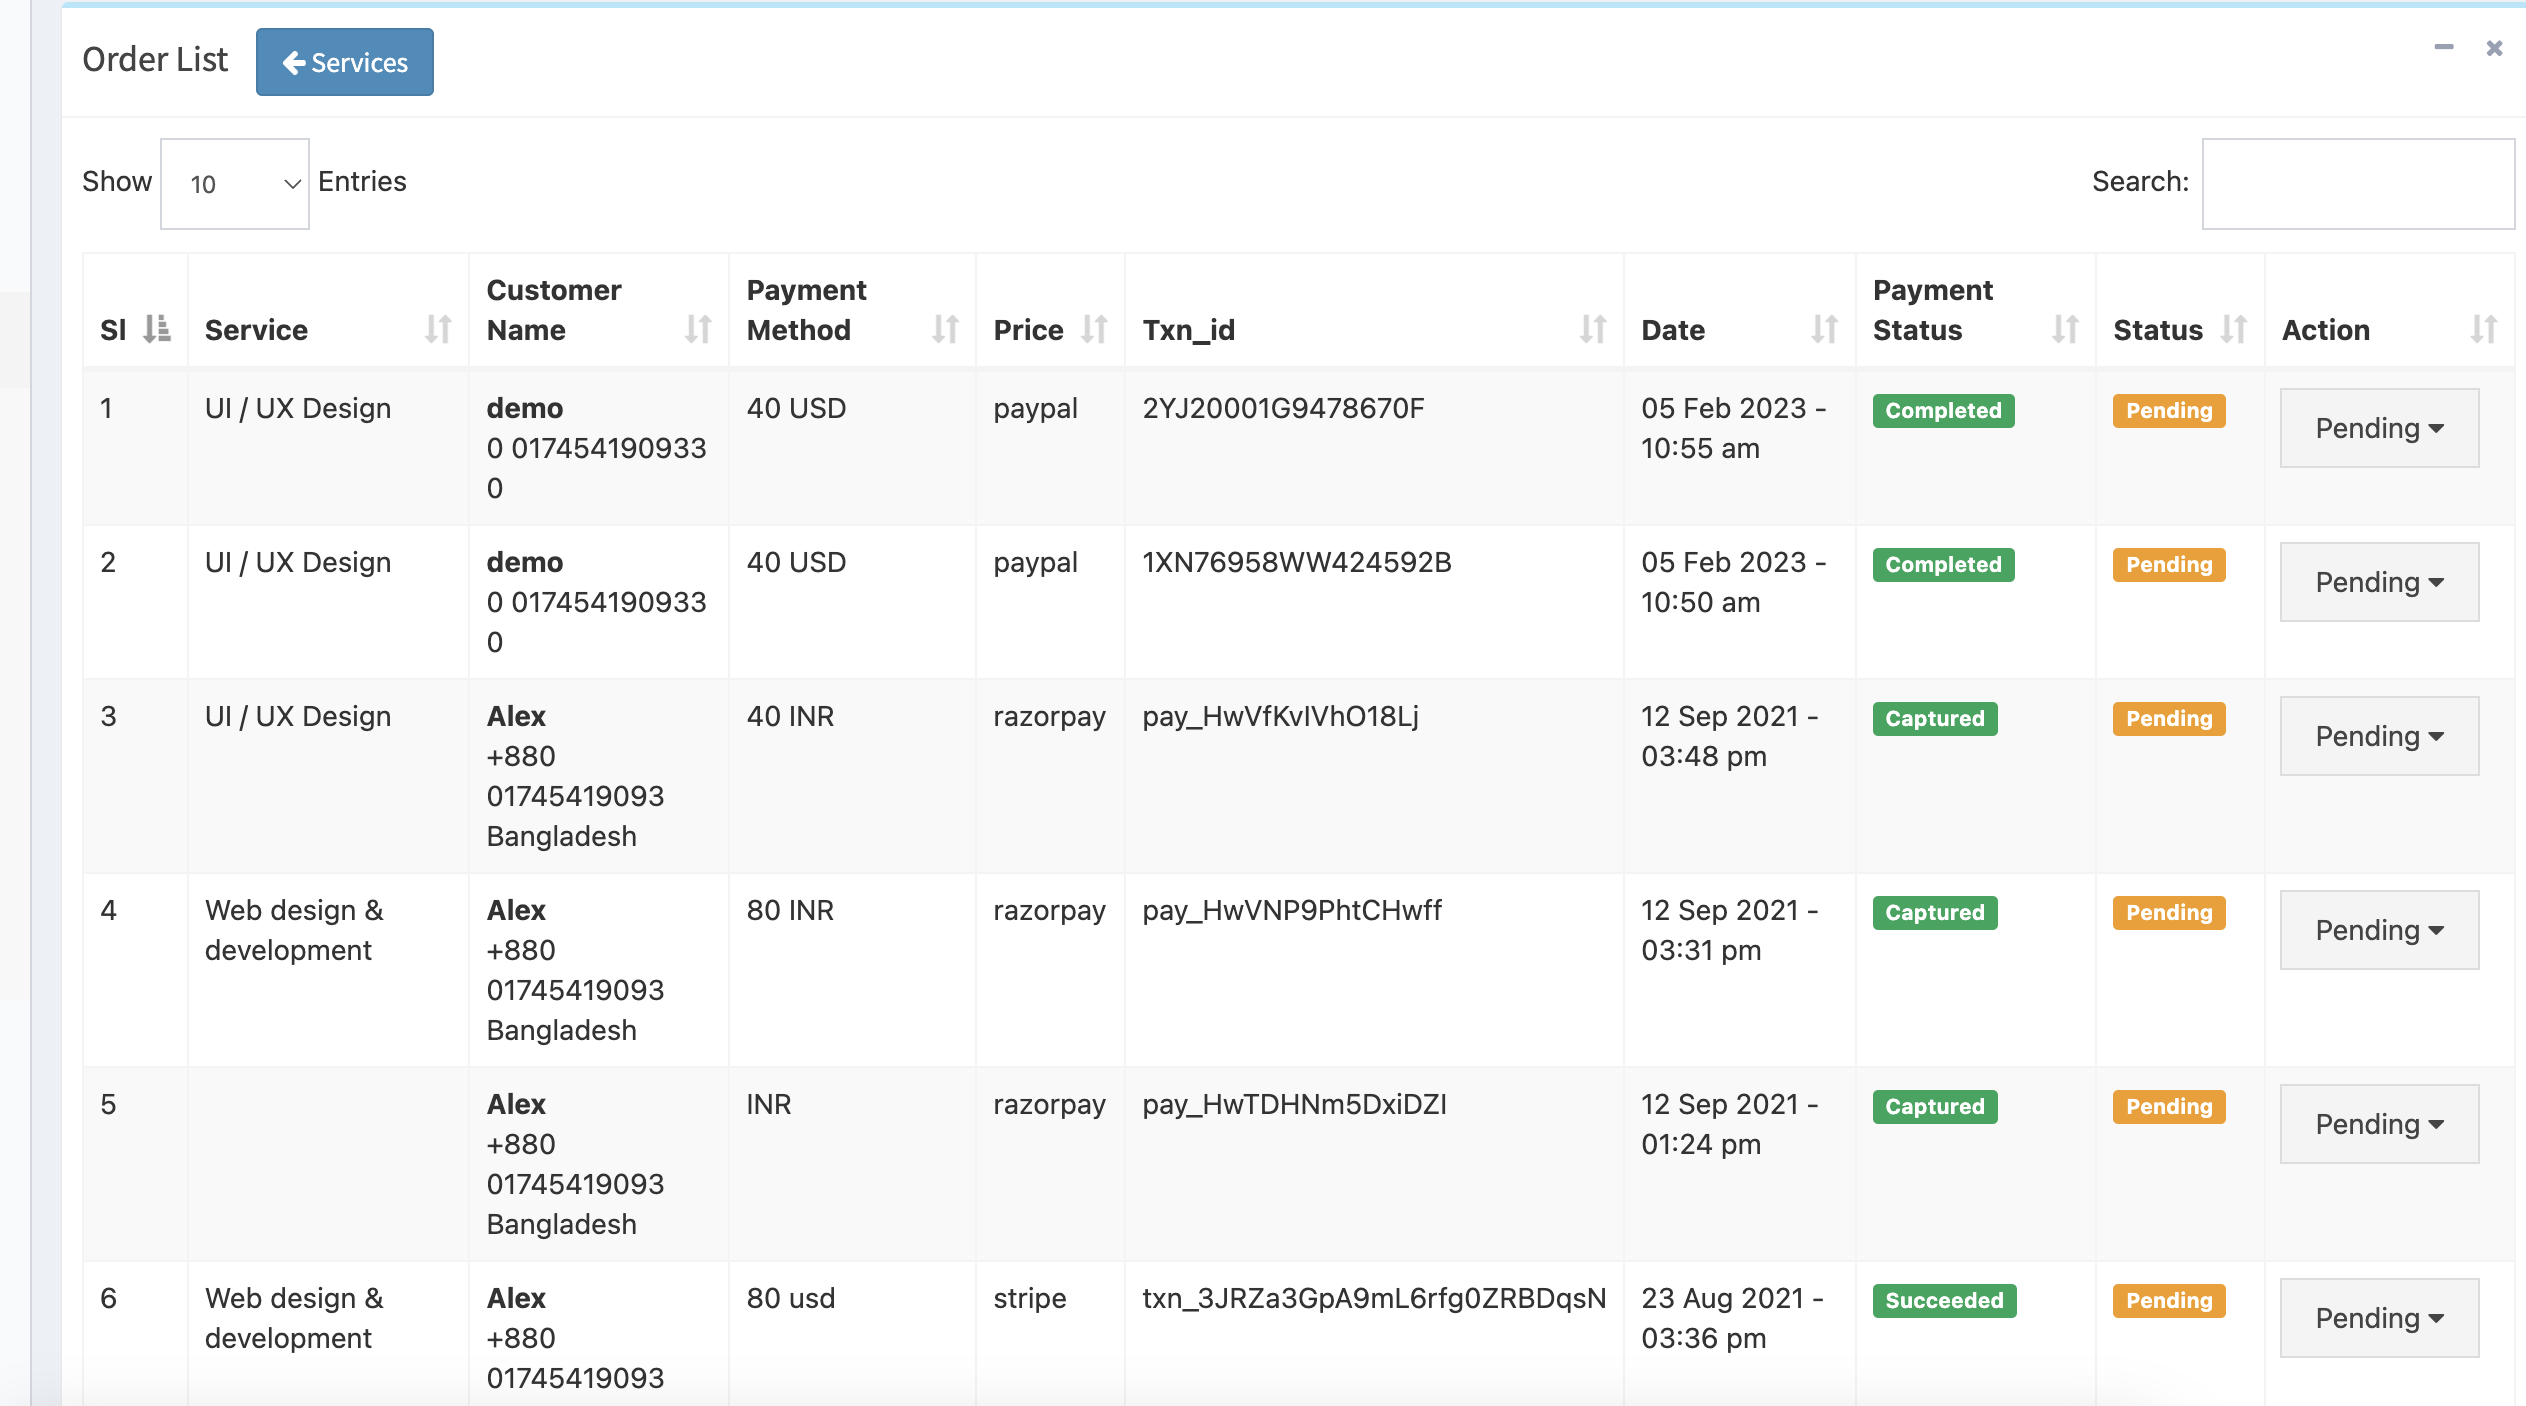This screenshot has height=1406, width=2526.
Task: Sort by Payment Method column icon
Action: point(945,329)
